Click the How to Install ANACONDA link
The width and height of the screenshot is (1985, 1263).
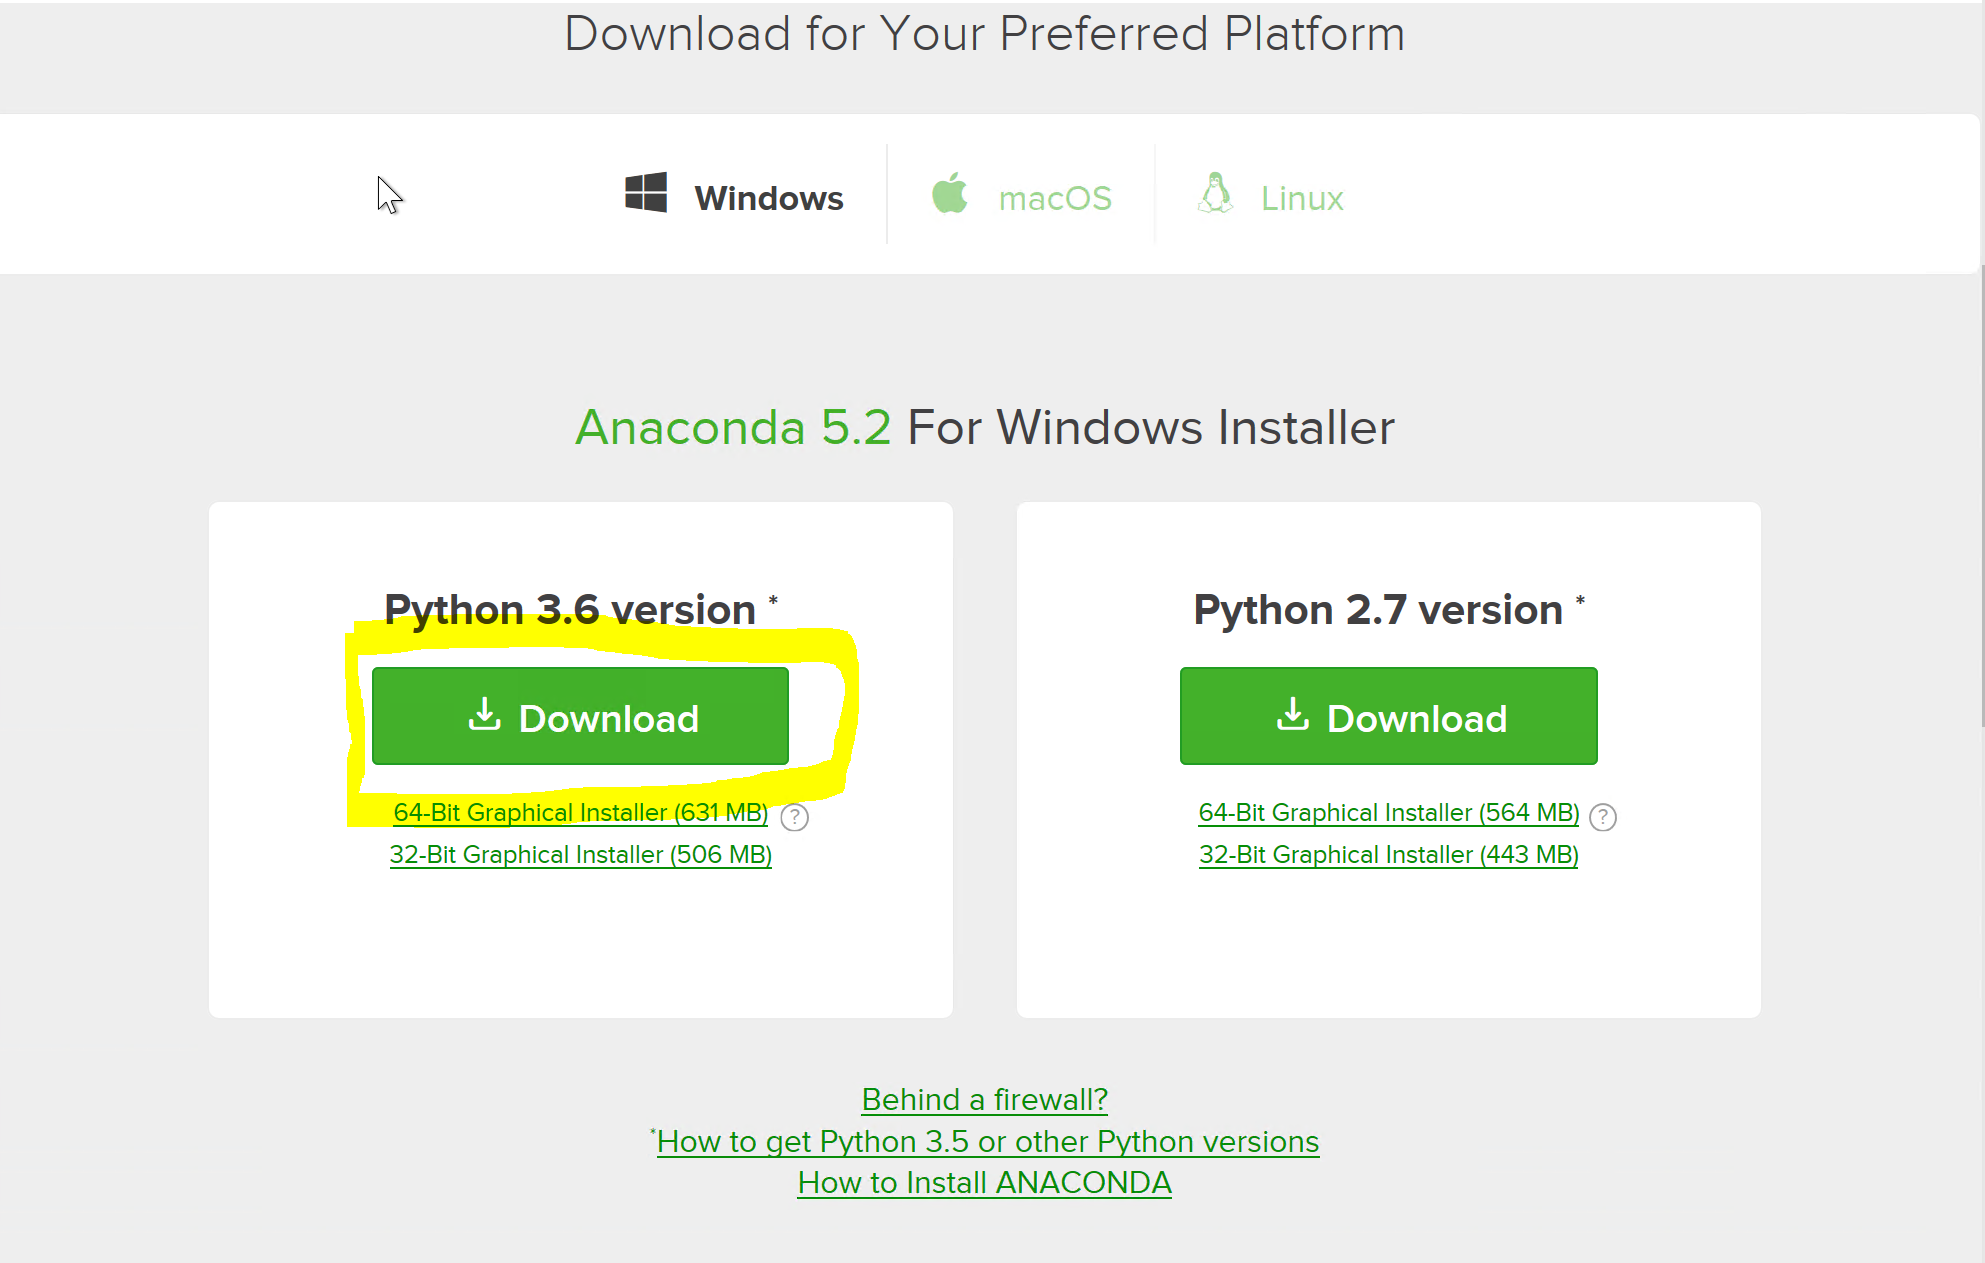984,1182
